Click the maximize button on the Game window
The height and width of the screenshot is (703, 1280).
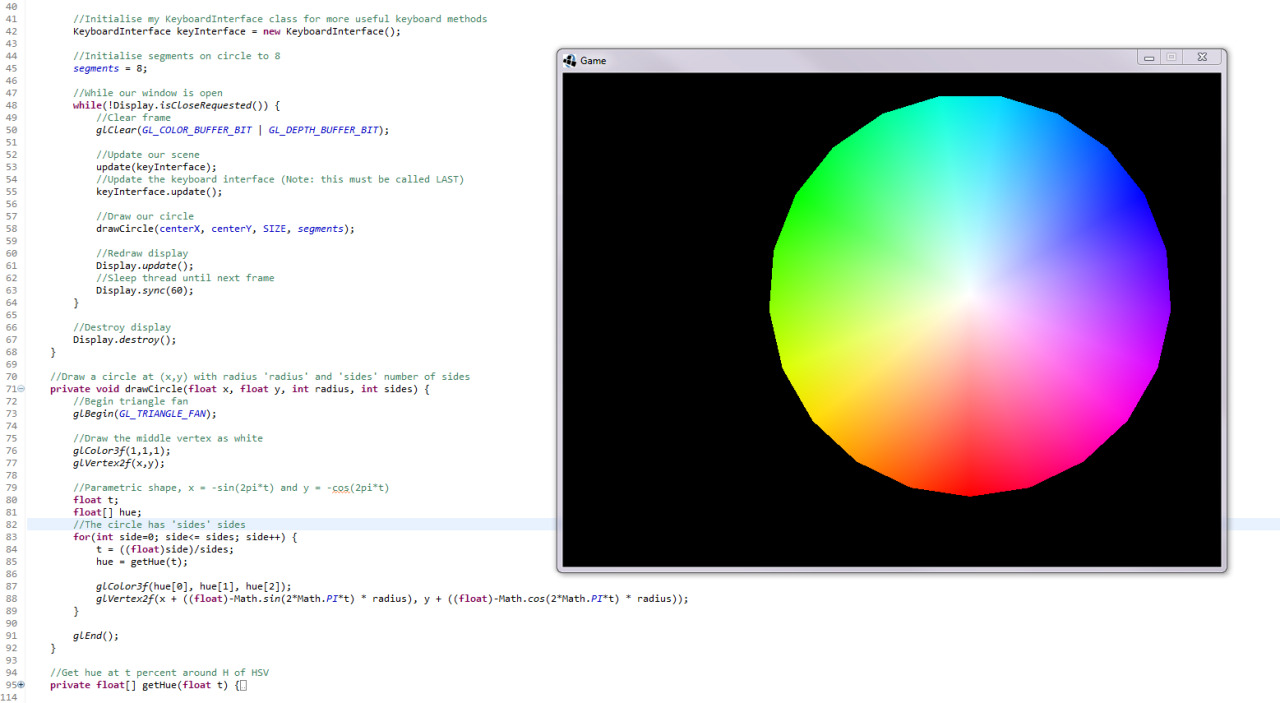coord(1172,57)
